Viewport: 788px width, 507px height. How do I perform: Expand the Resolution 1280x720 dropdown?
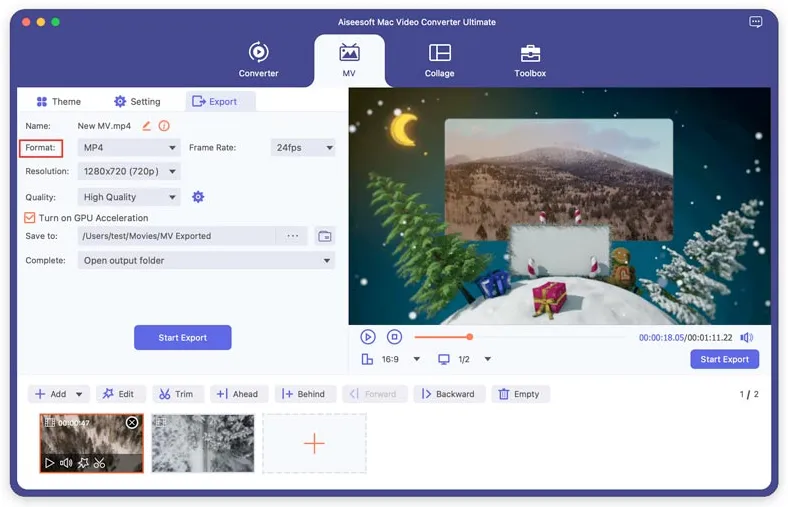point(129,171)
